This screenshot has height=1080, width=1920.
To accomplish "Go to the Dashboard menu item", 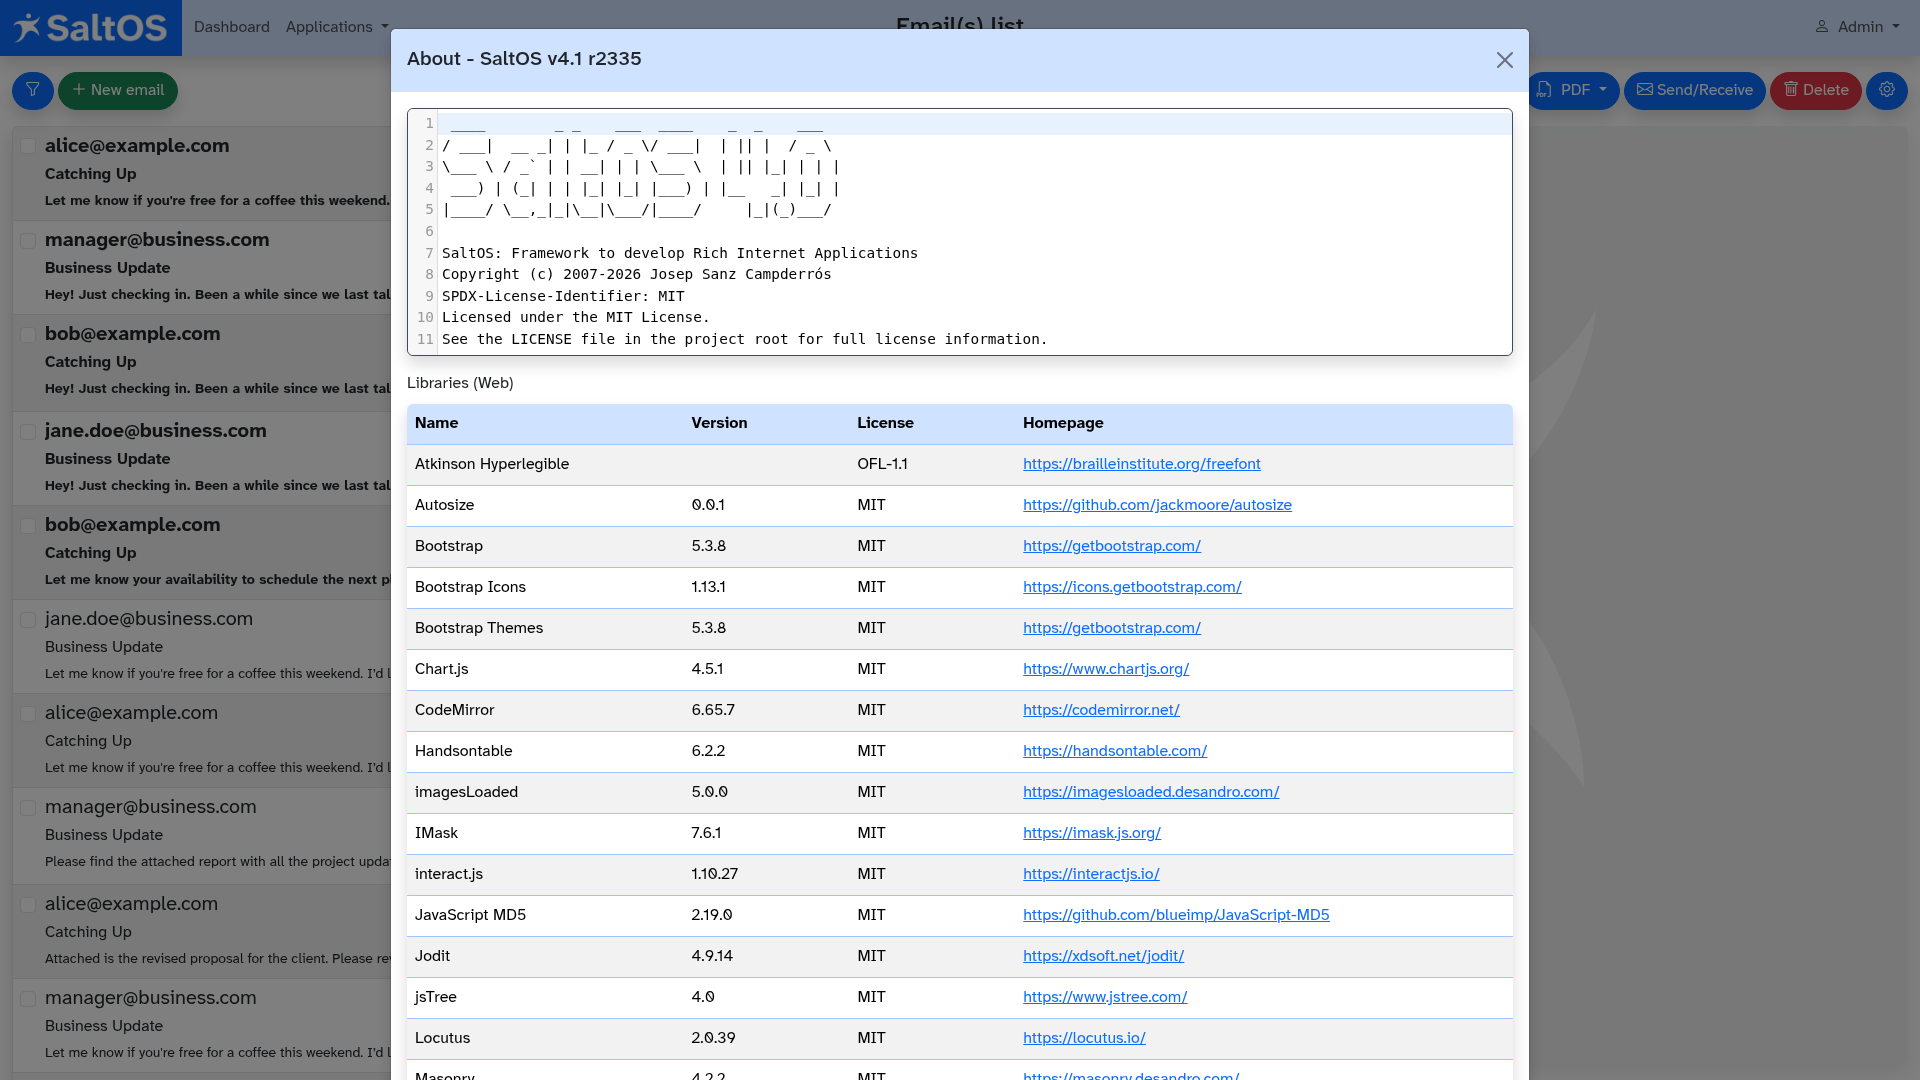I will [x=231, y=27].
